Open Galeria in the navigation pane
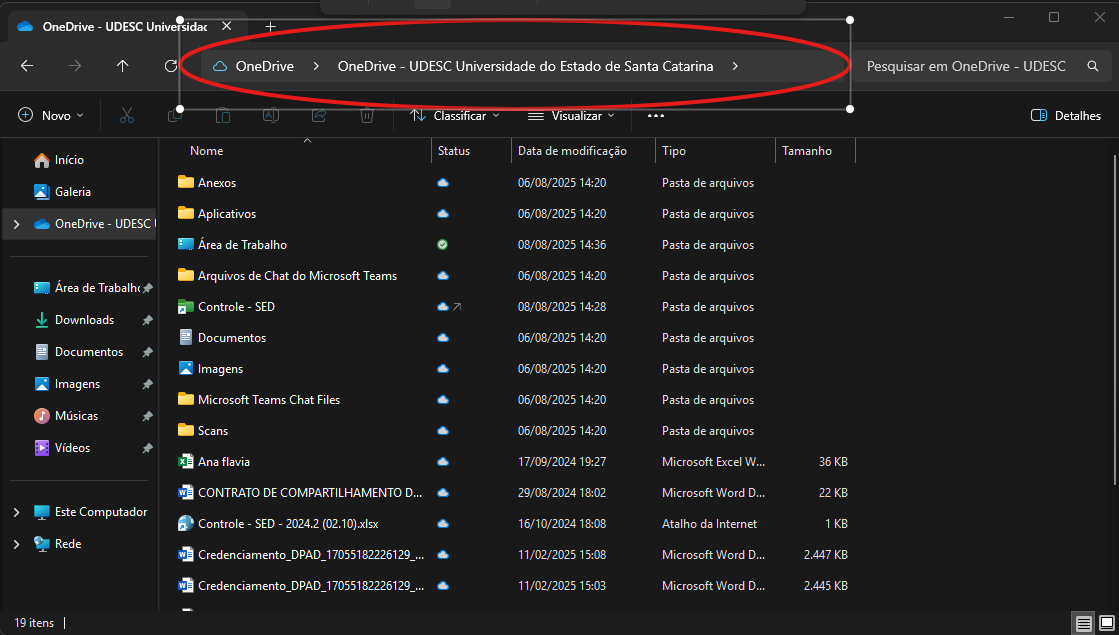This screenshot has width=1119, height=635. [x=72, y=192]
